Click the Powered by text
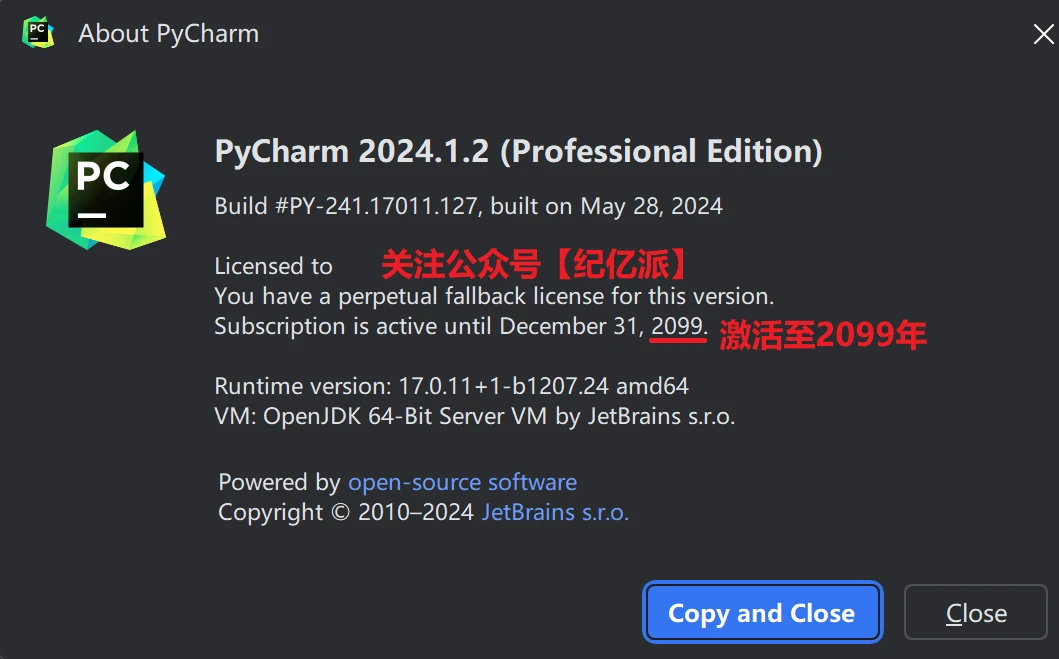1059x659 pixels. point(279,482)
